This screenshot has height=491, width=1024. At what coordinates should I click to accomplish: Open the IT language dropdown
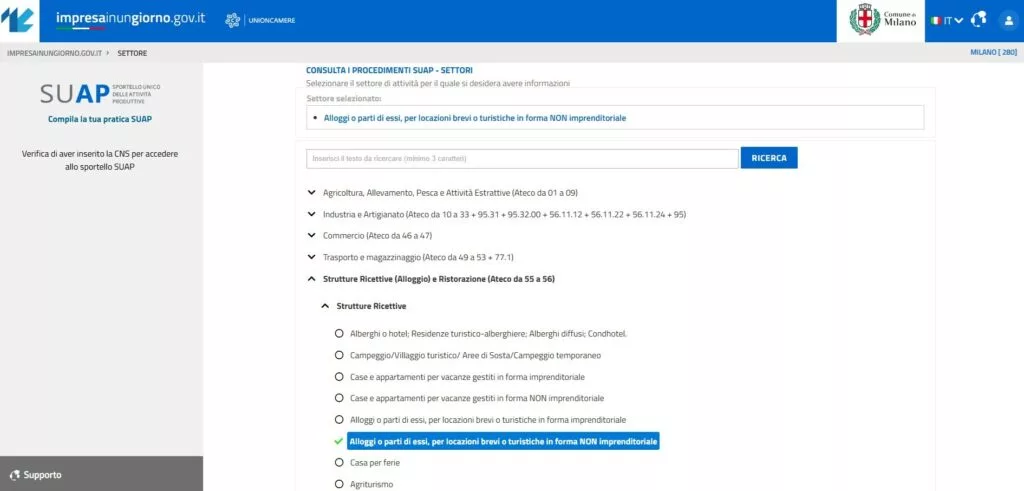click(946, 20)
